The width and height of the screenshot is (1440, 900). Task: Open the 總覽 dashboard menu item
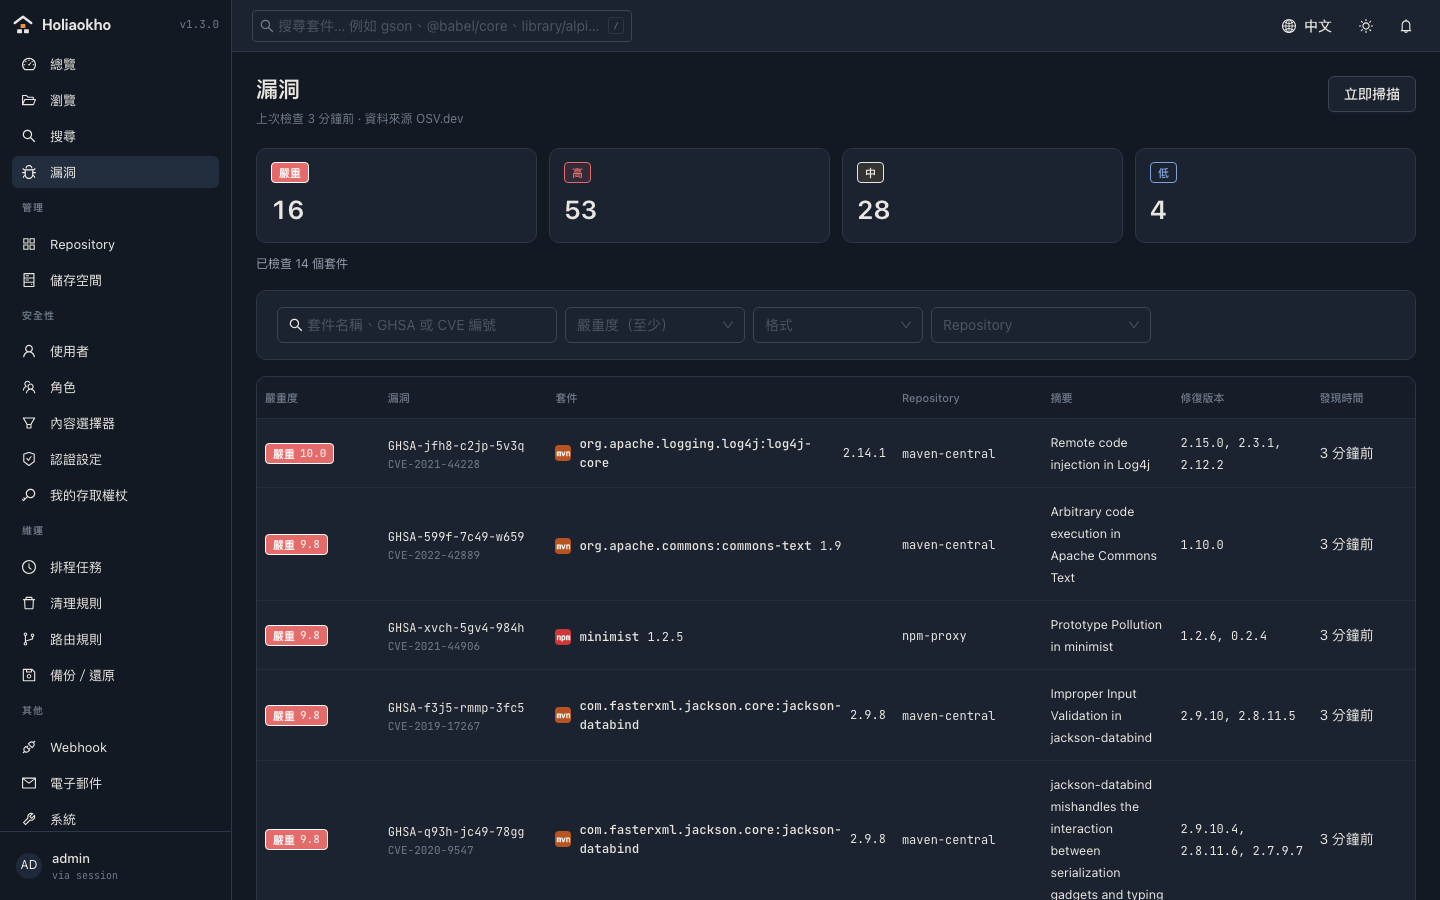(115, 64)
